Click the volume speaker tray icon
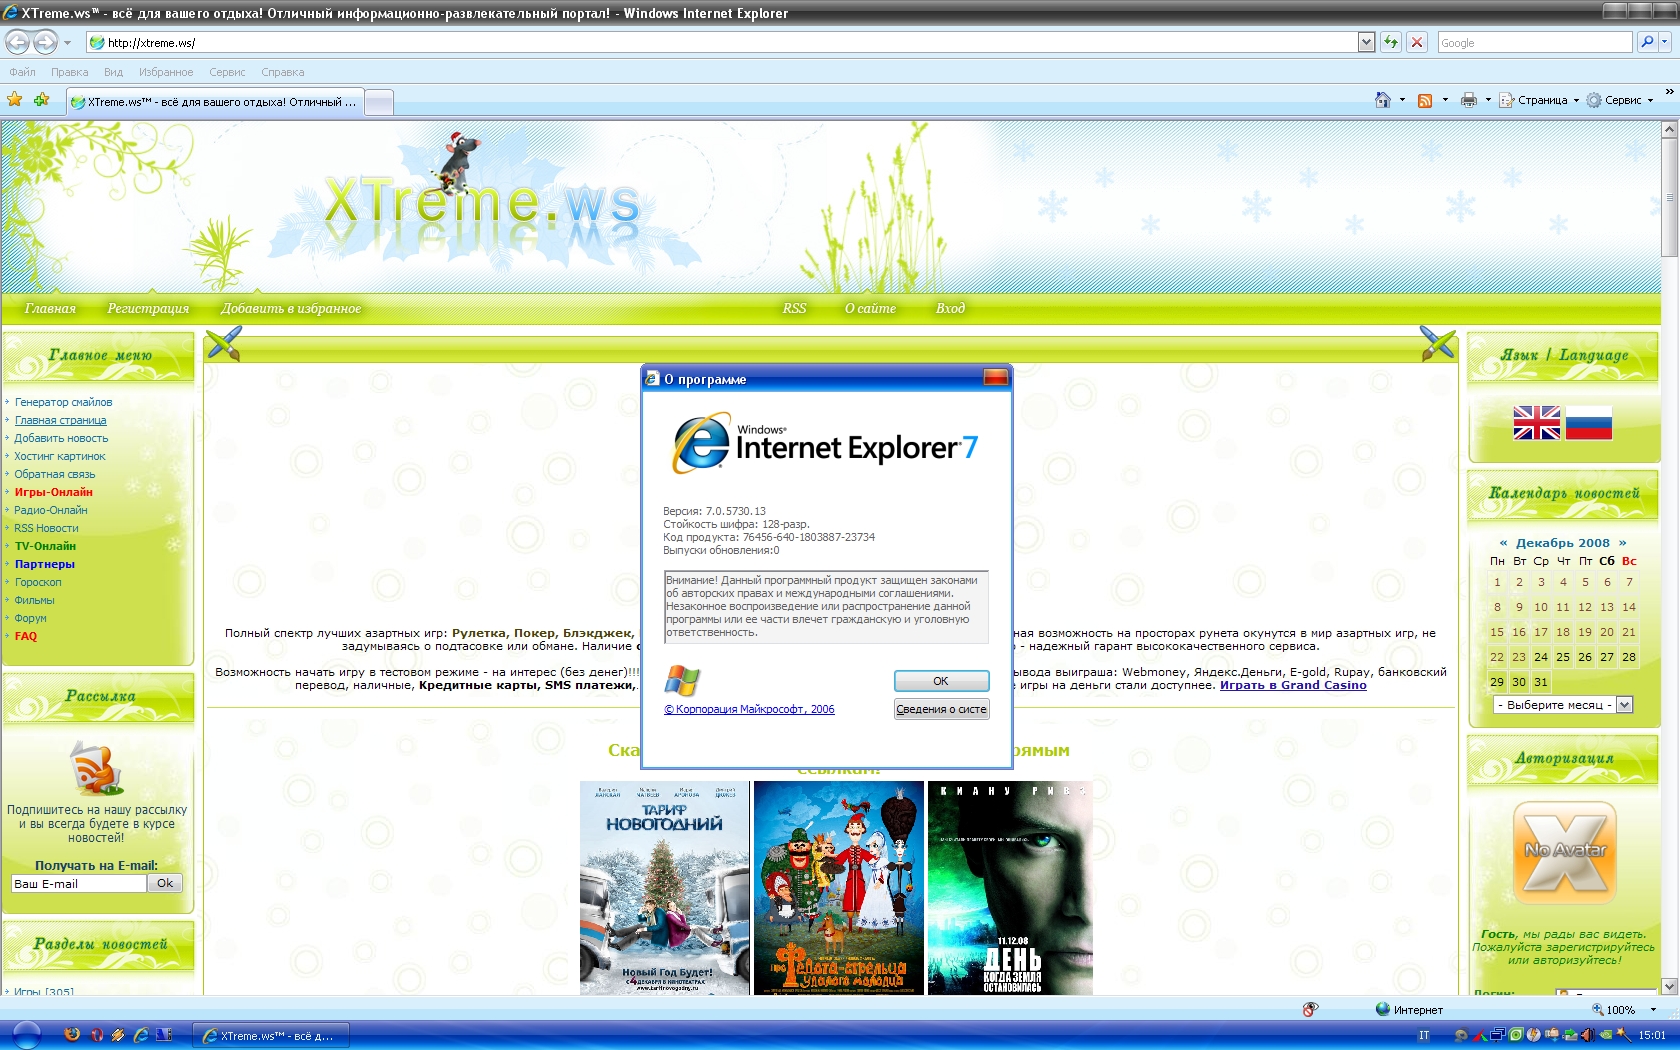Viewport: 1680px width, 1050px height. pyautogui.click(x=1587, y=1035)
